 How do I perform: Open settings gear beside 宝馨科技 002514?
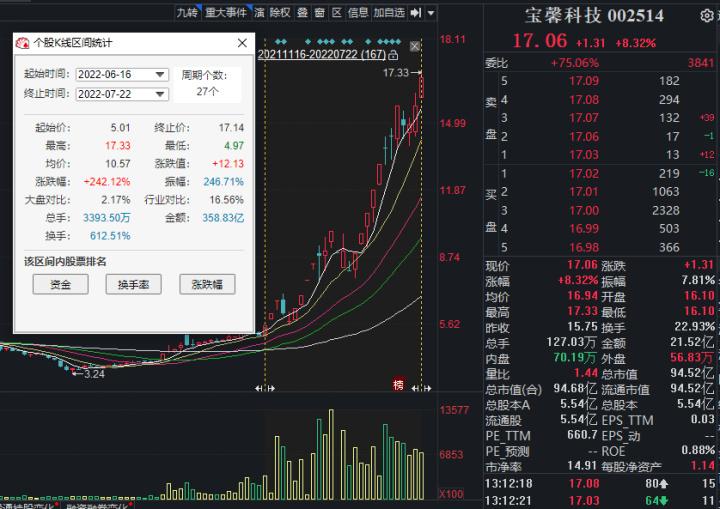(707, 16)
